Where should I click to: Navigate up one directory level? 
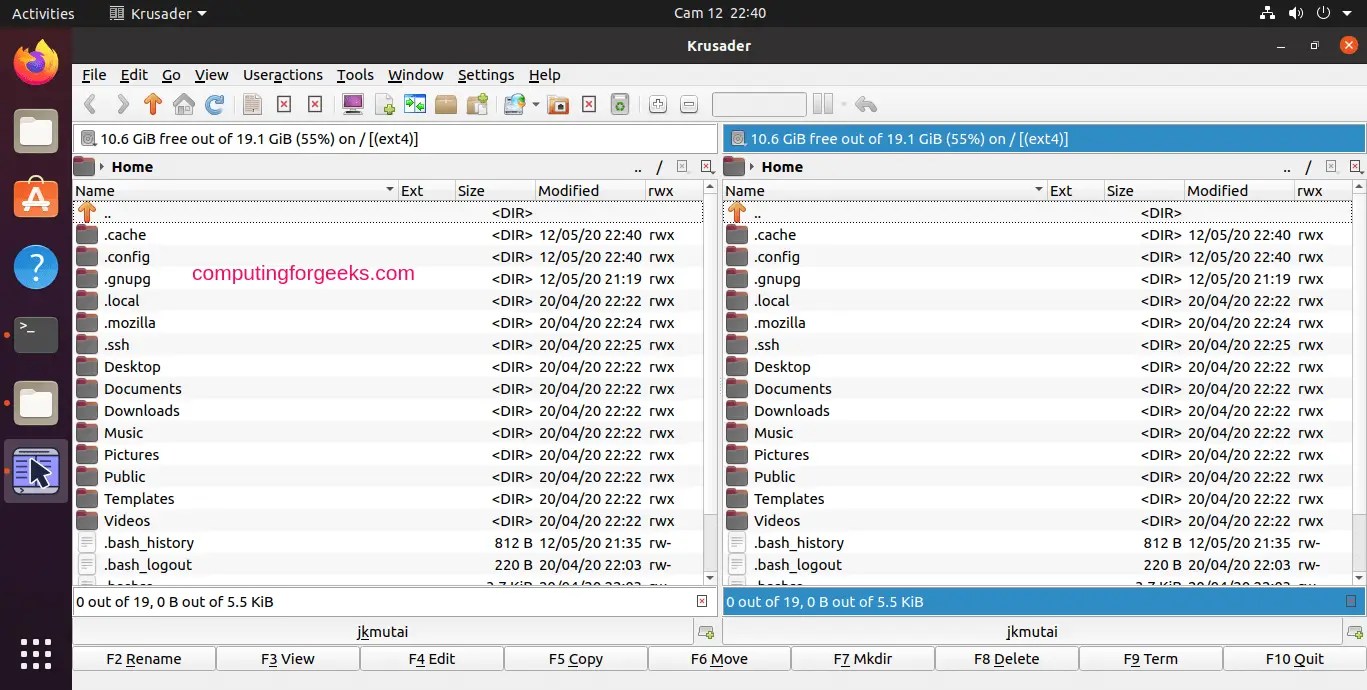pyautogui.click(x=152, y=104)
